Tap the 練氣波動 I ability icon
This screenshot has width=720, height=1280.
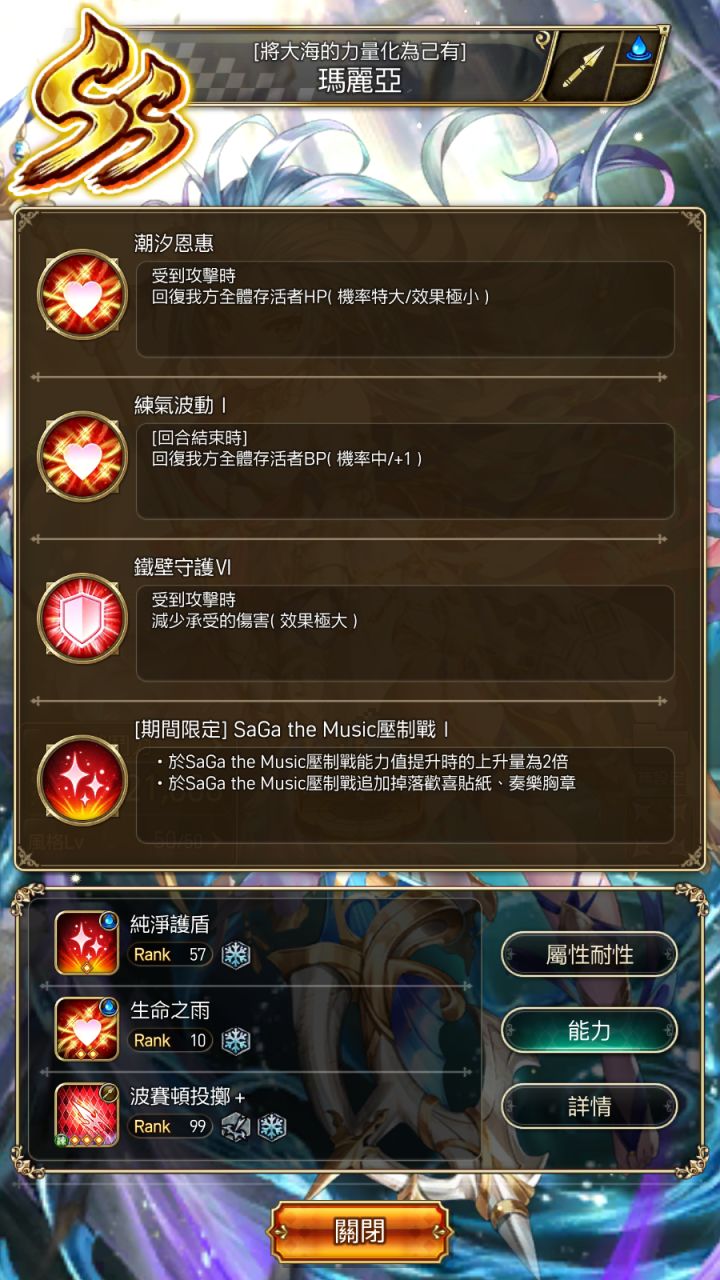82,457
